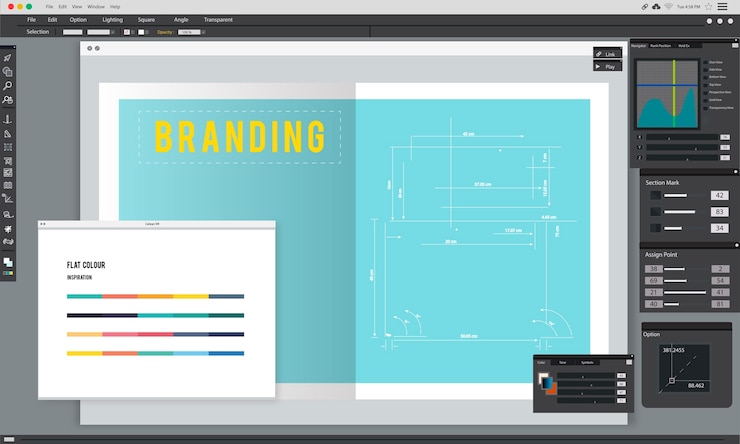Collapse the Section Mark panel dot

coord(736,172)
